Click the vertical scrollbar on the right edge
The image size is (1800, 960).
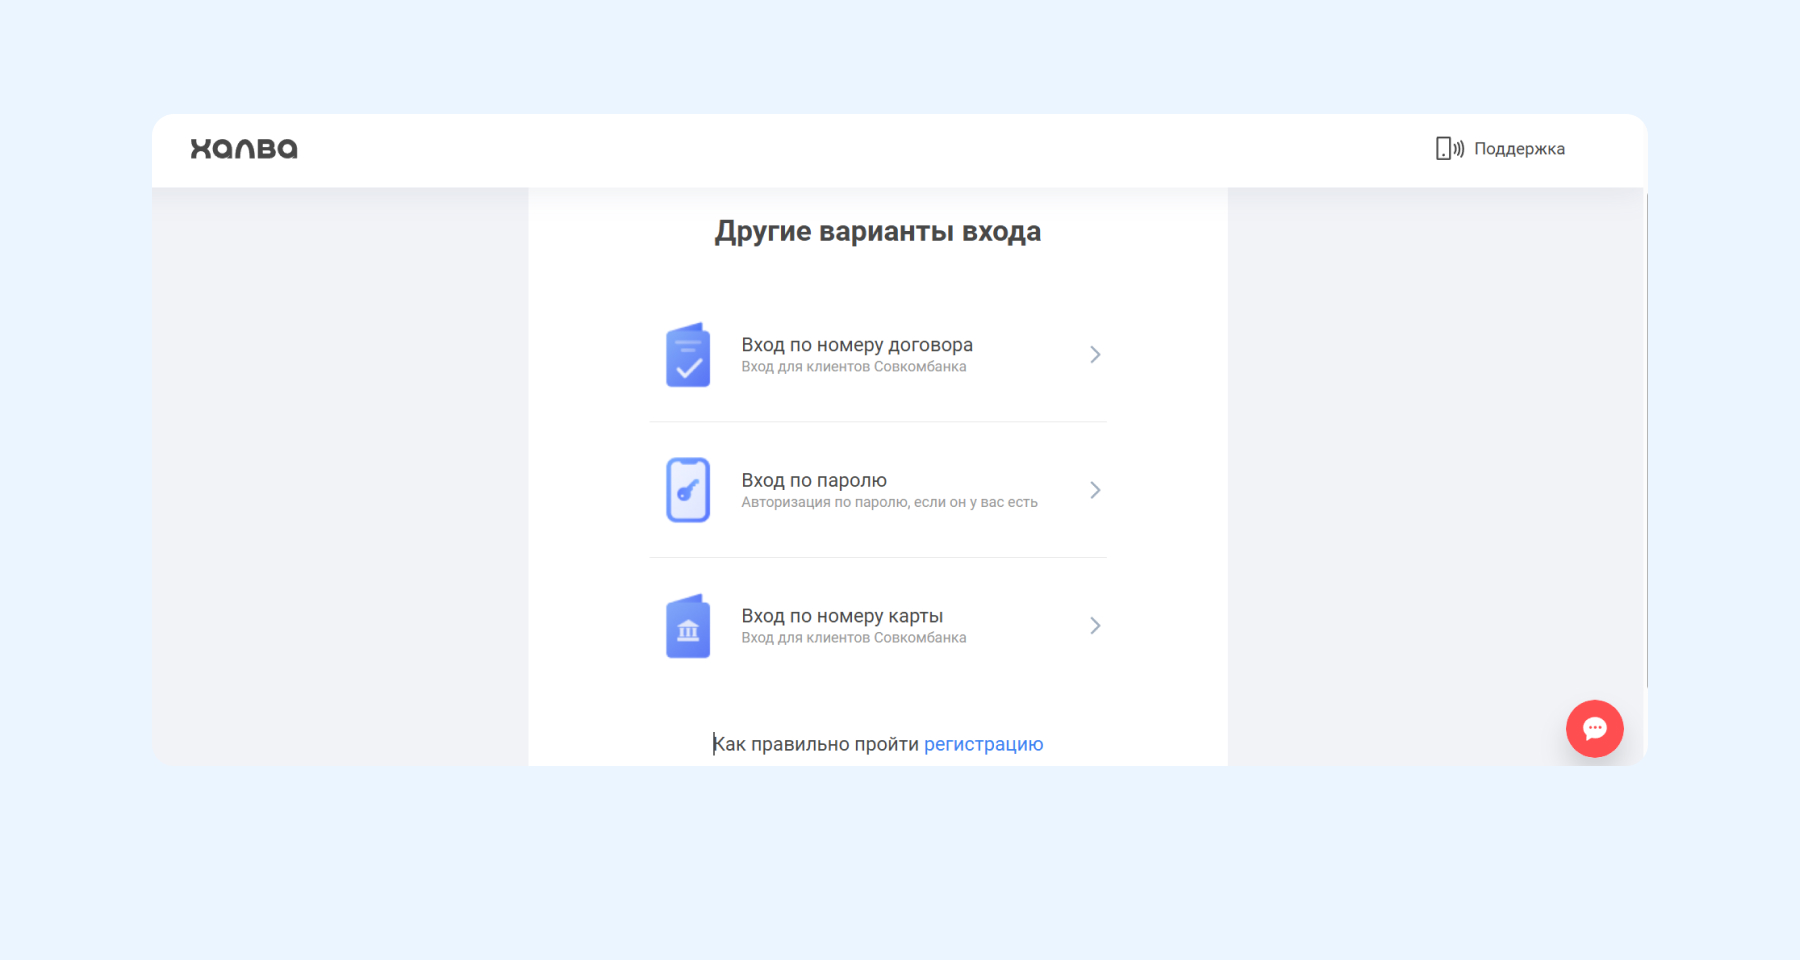1646,440
